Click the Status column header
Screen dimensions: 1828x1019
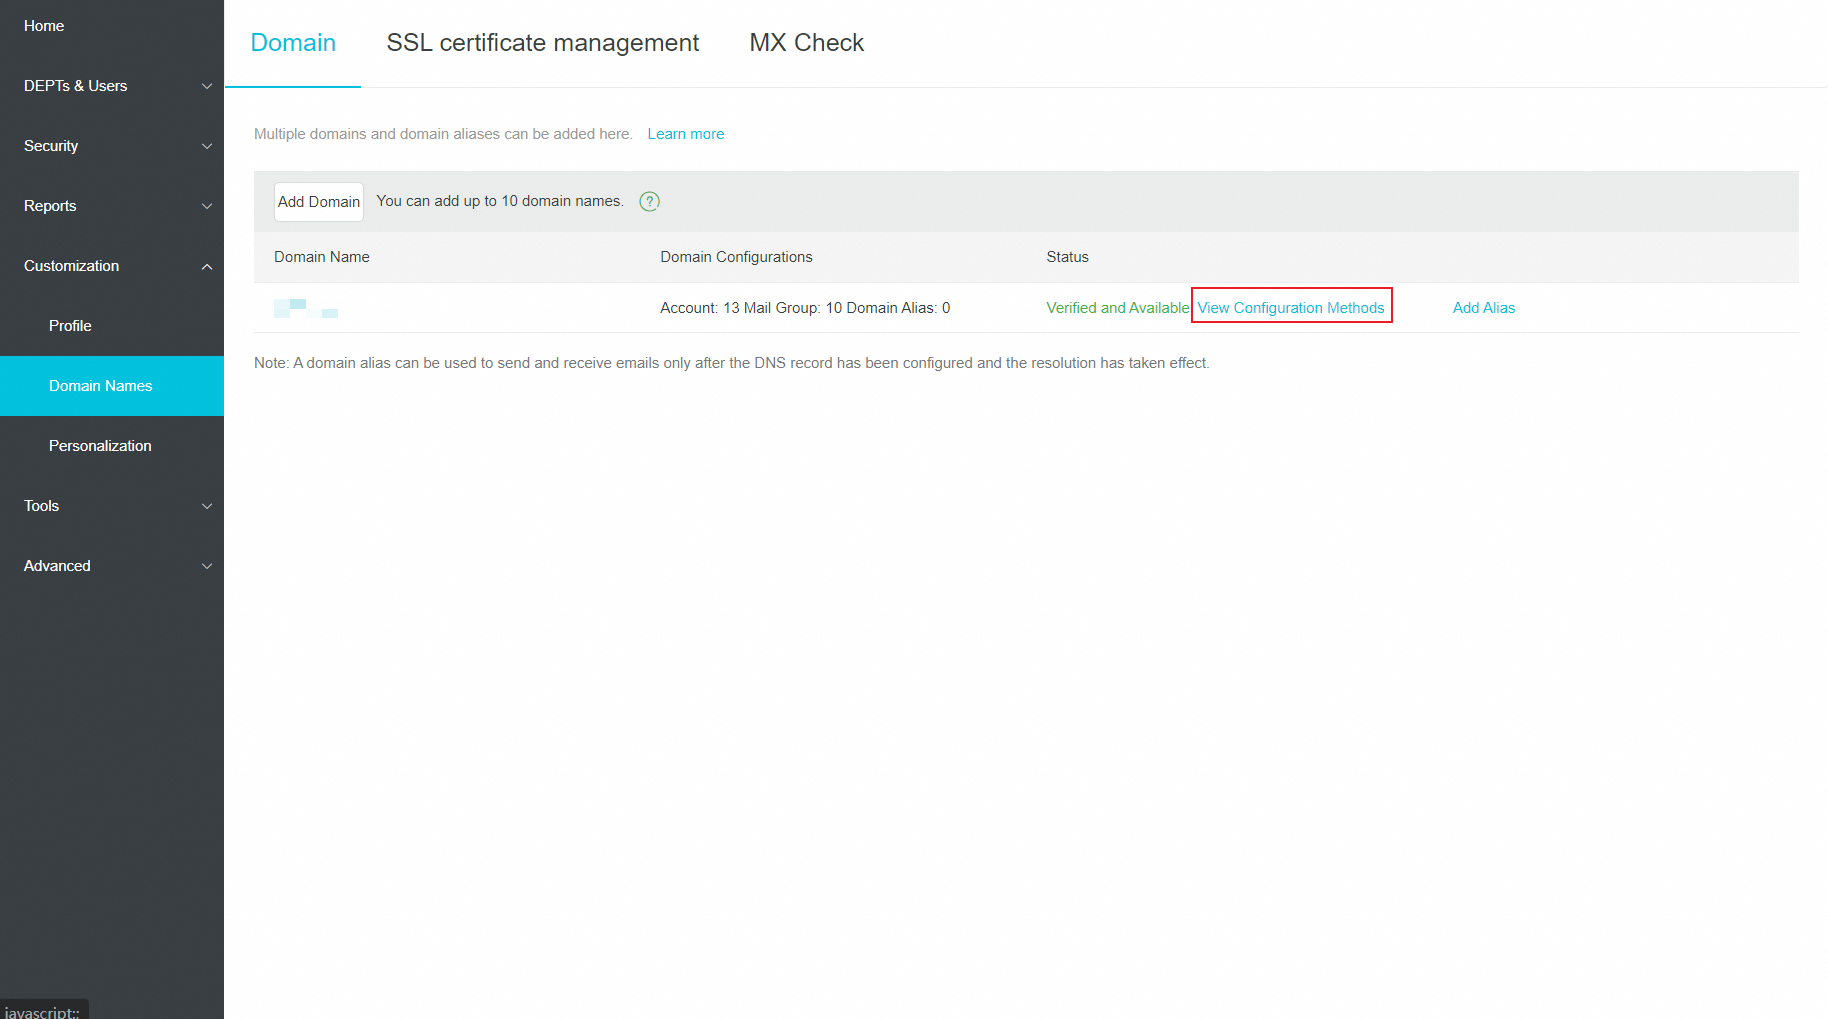pyautogui.click(x=1067, y=257)
